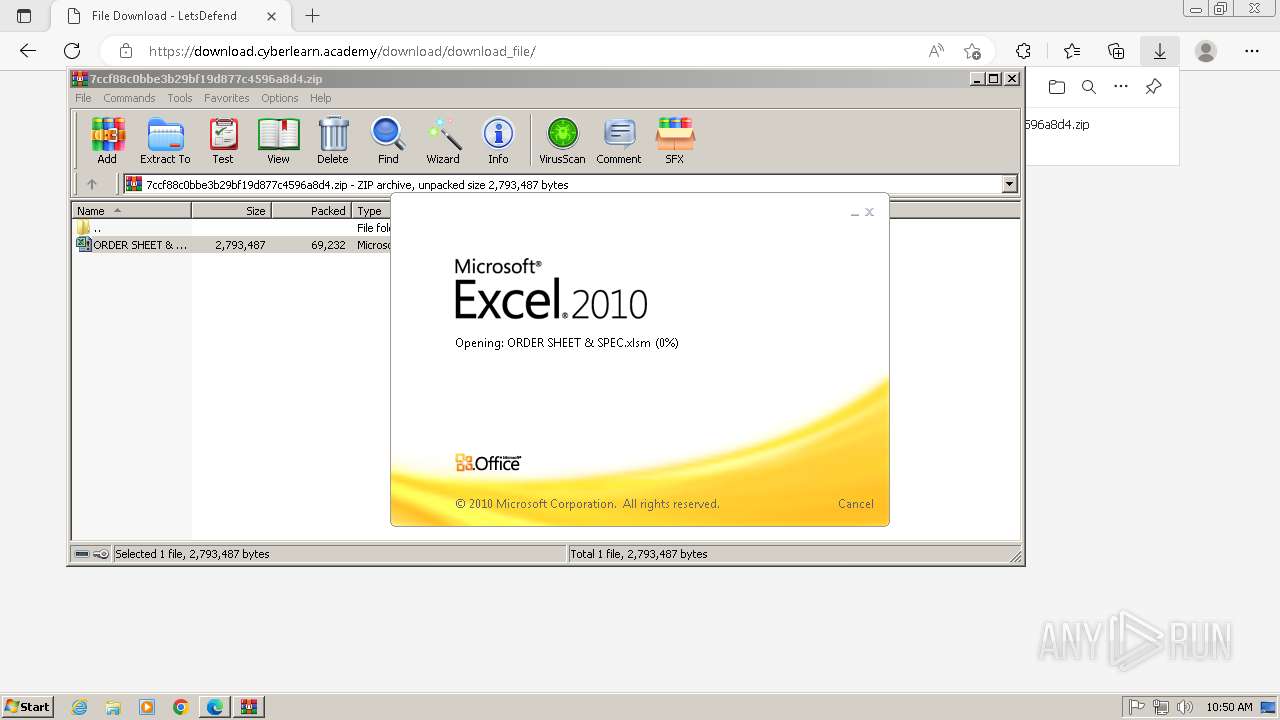The height and width of the screenshot is (720, 1280).
Task: Expand the archive path dropdown arrow
Action: click(1009, 184)
